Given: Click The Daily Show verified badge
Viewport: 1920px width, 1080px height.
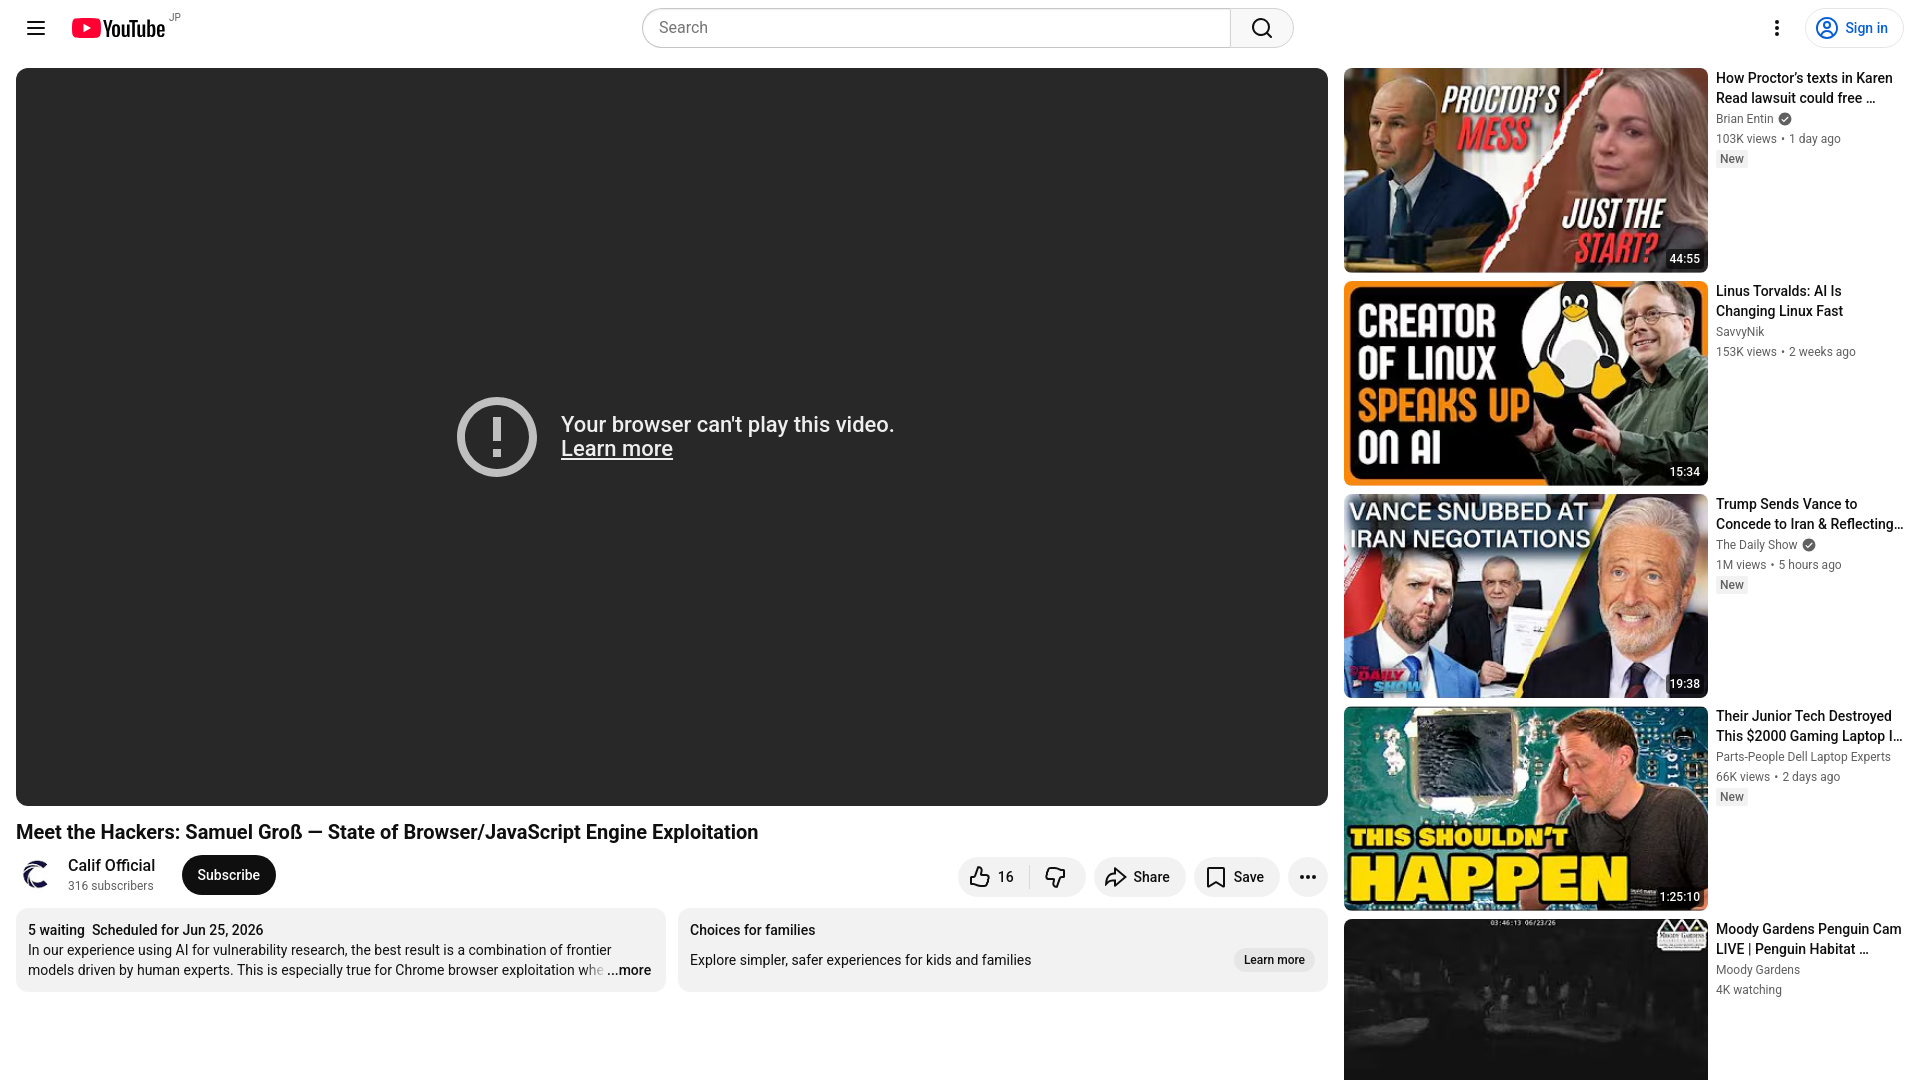Looking at the screenshot, I should click(x=1809, y=545).
